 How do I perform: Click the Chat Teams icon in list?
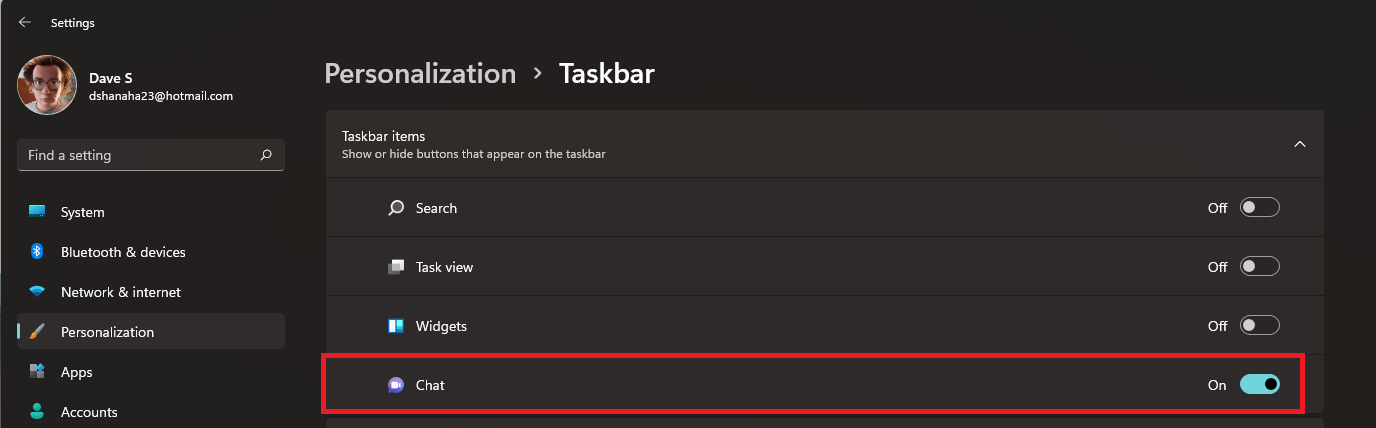point(396,385)
